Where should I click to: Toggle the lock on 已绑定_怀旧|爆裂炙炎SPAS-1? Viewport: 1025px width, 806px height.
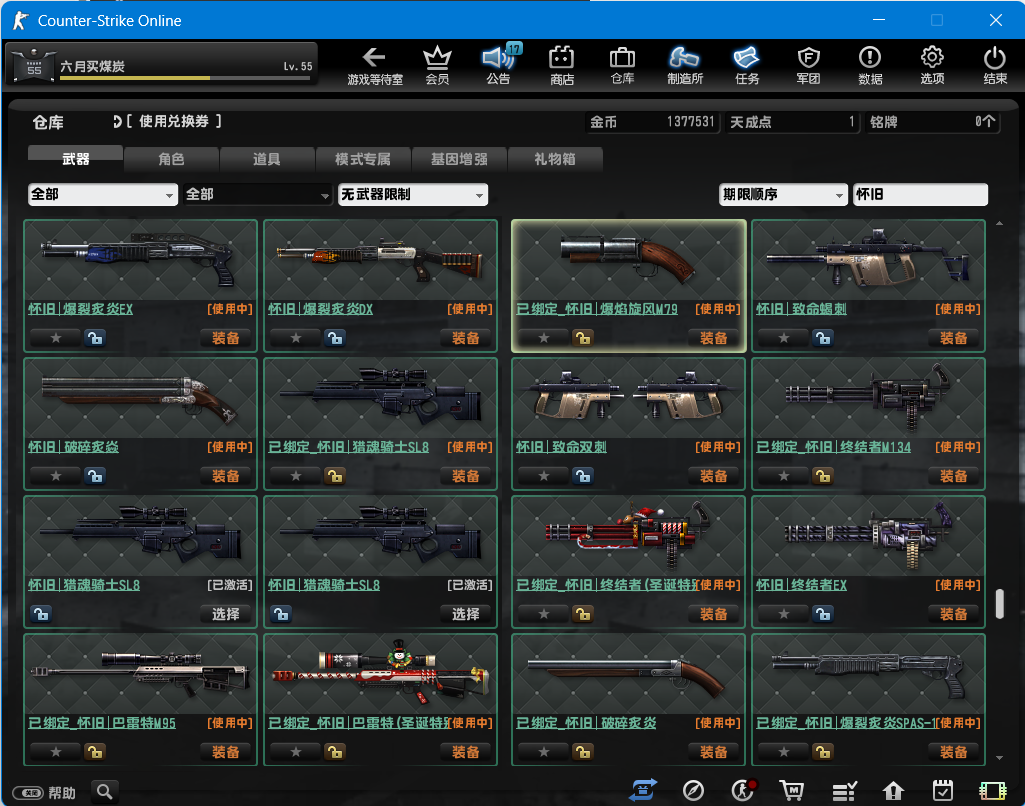click(x=822, y=752)
